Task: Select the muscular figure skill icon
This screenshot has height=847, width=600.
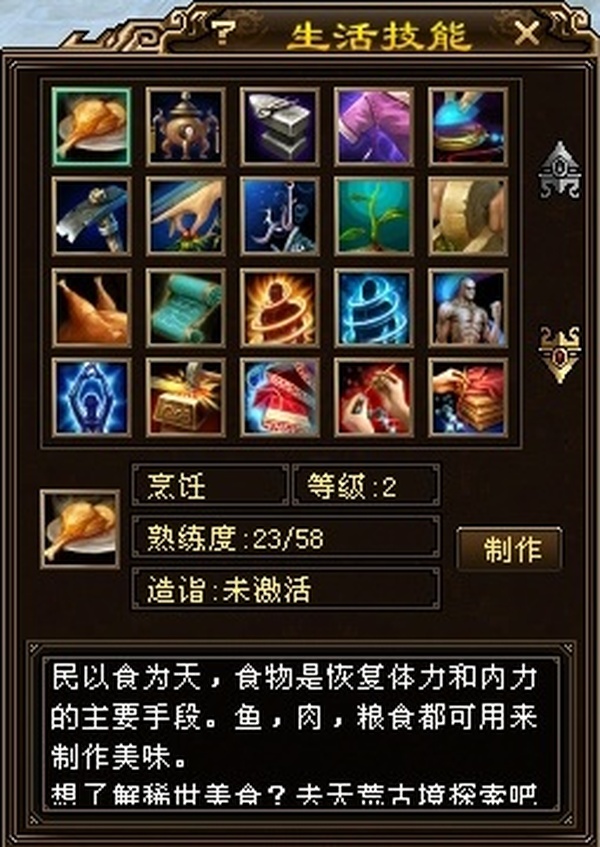Action: 468,308
